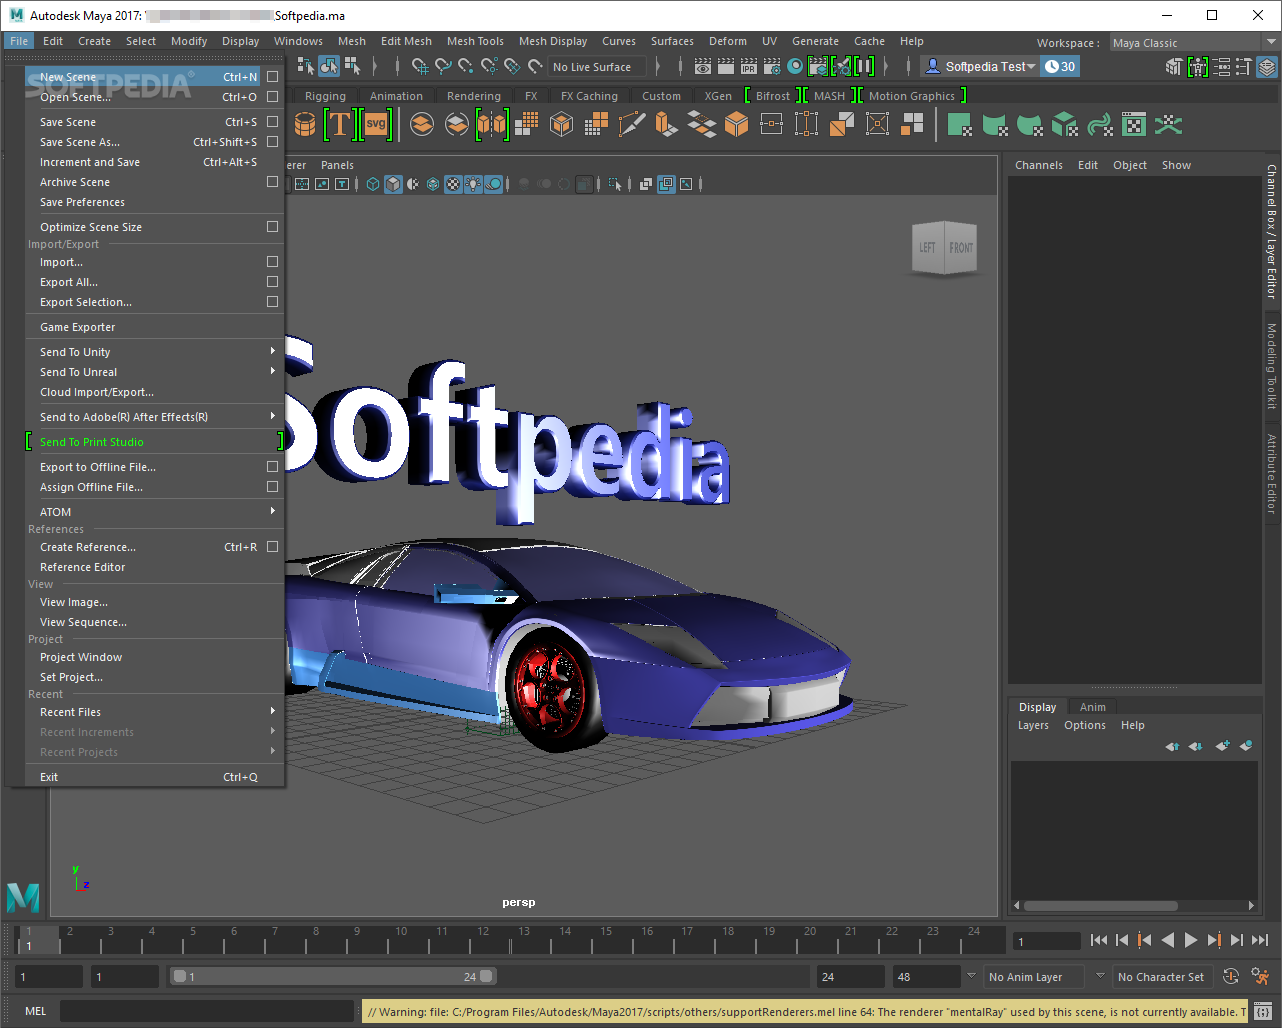The image size is (1282, 1028).
Task: Open Export All options box
Action: [272, 282]
